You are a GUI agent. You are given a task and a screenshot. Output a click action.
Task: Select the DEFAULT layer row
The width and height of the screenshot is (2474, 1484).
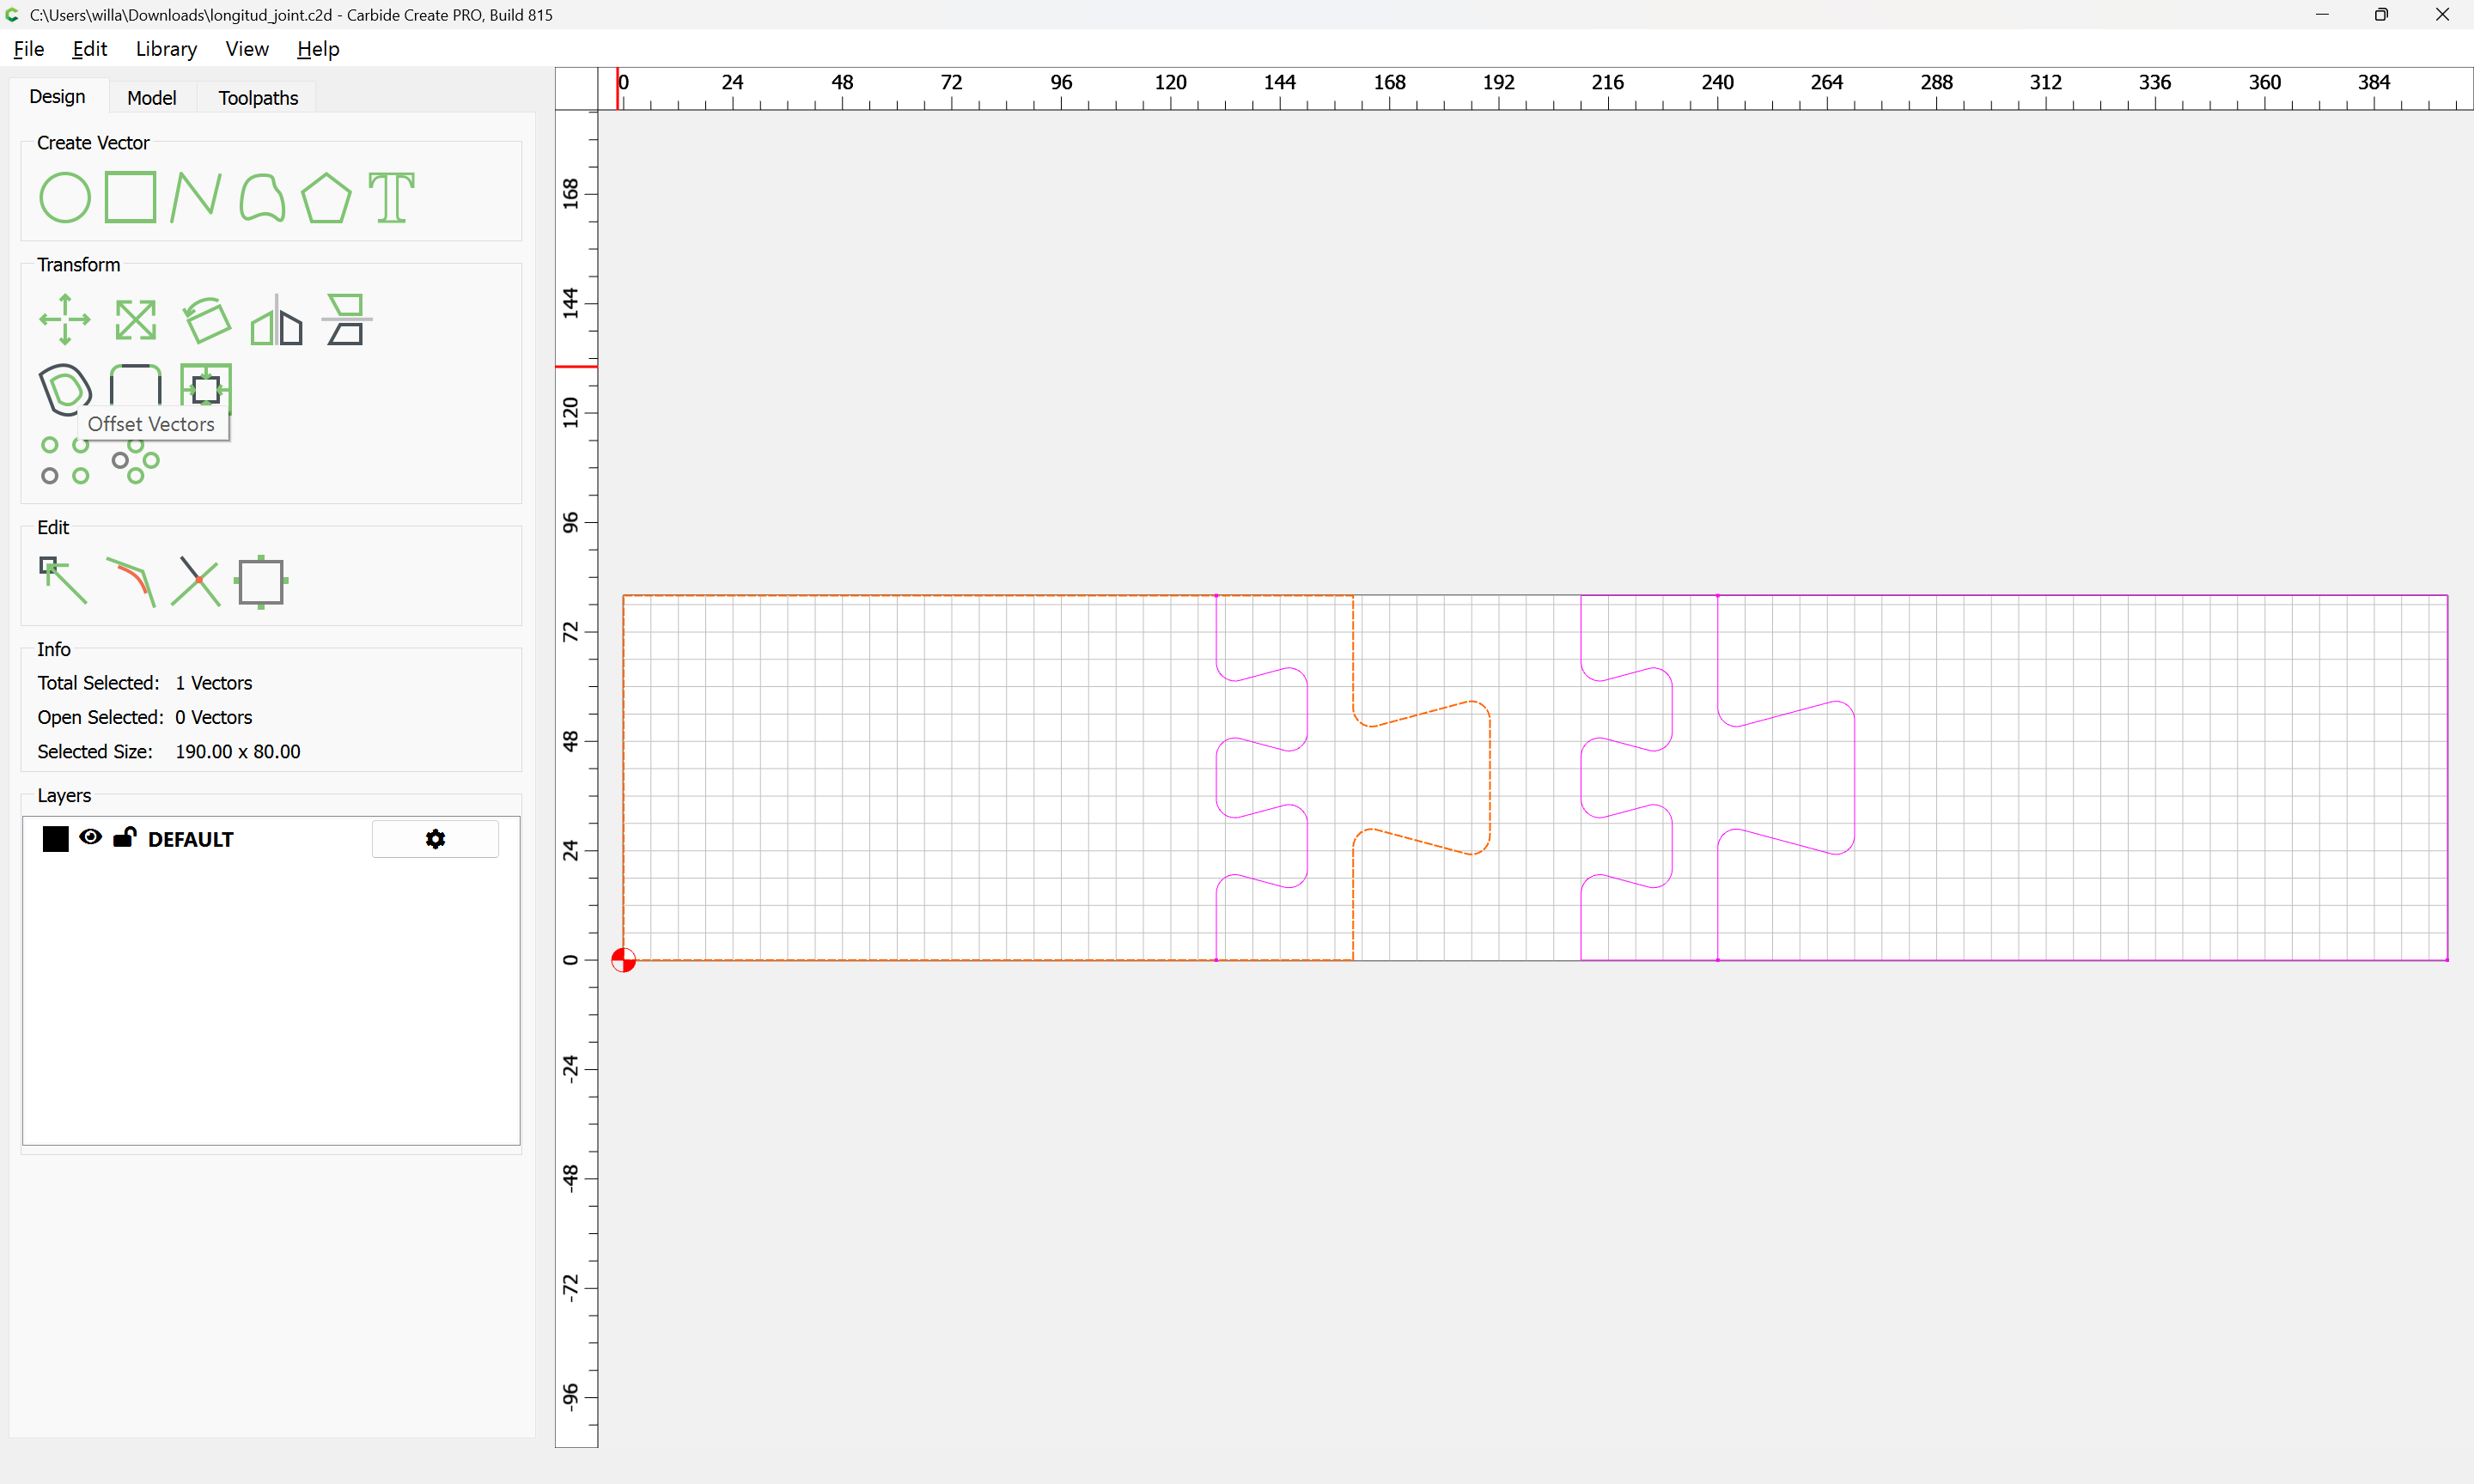[x=271, y=839]
